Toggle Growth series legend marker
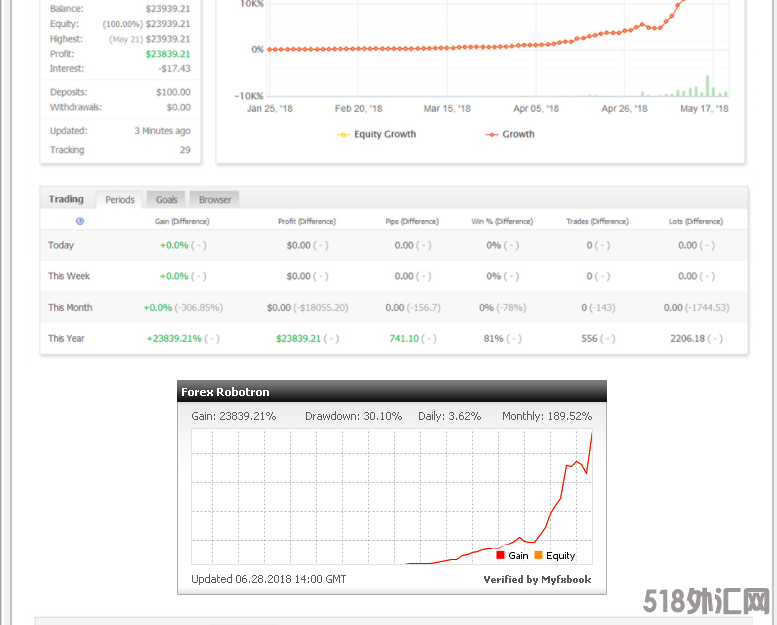The image size is (777, 625). coord(492,135)
